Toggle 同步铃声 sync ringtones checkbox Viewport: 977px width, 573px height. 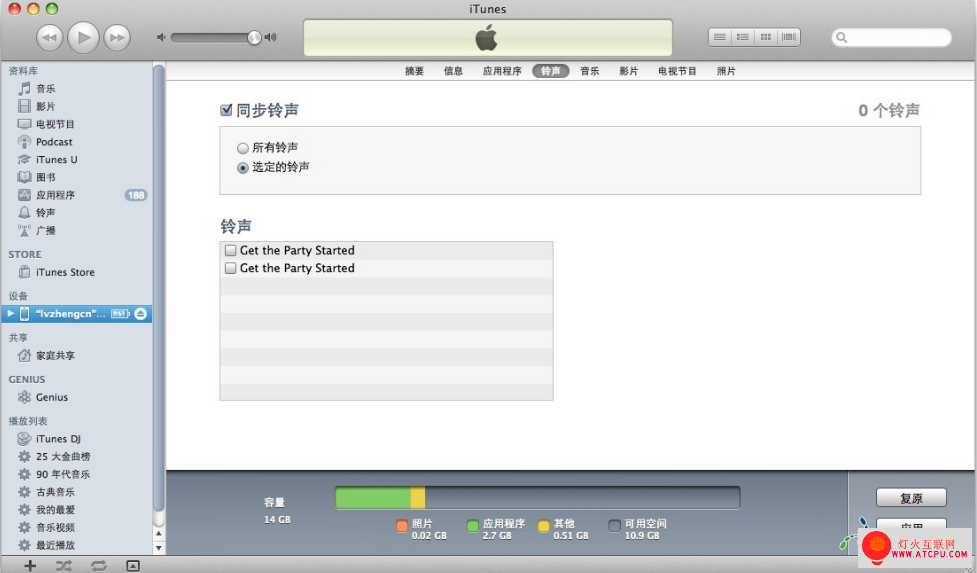point(226,110)
